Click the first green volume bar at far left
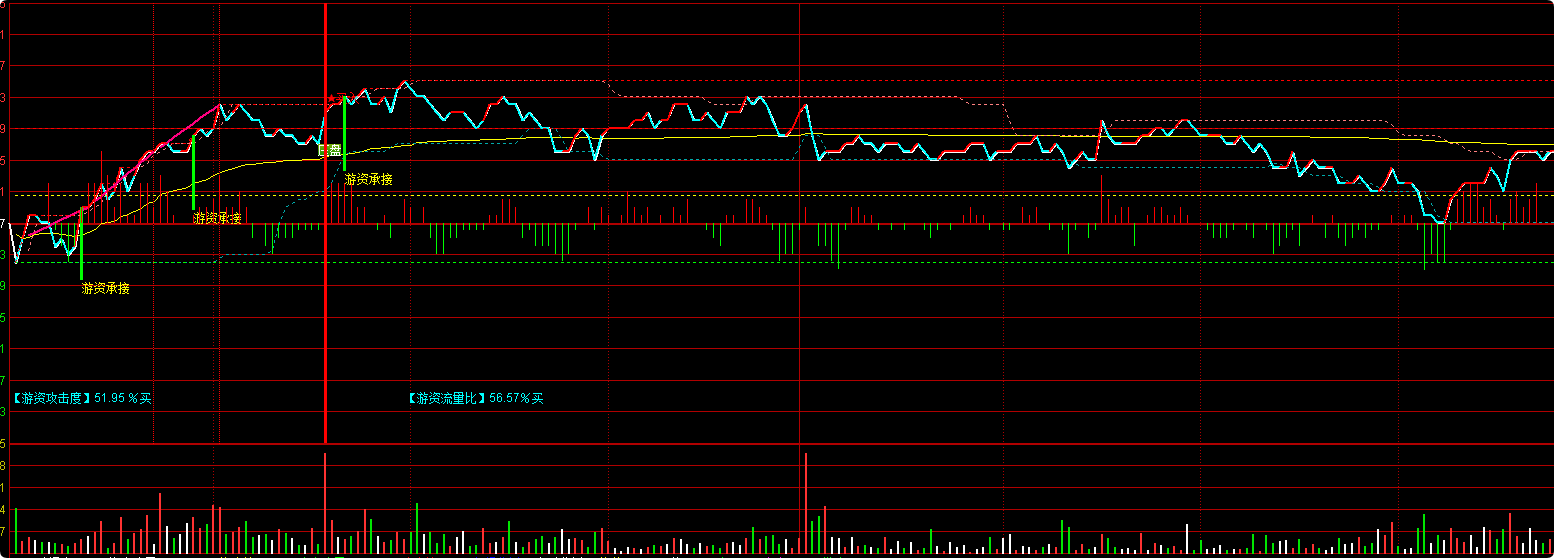Viewport: 1554px width, 558px height. [x=16, y=530]
